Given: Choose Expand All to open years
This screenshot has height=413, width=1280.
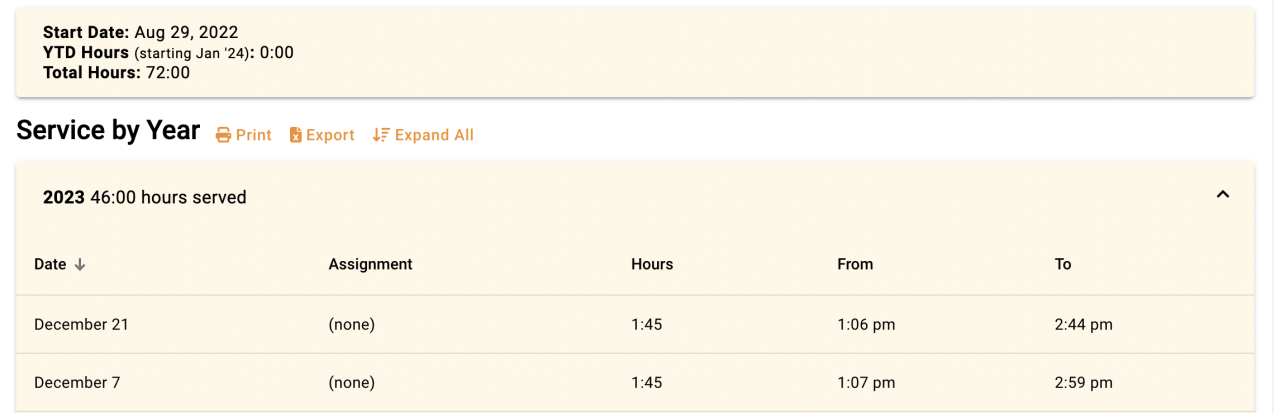Looking at the screenshot, I should (434, 135).
